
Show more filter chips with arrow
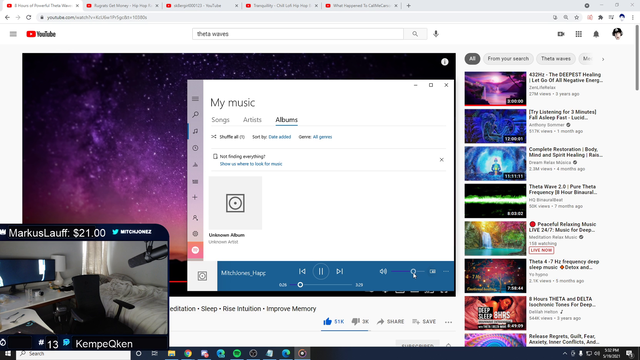click(603, 59)
